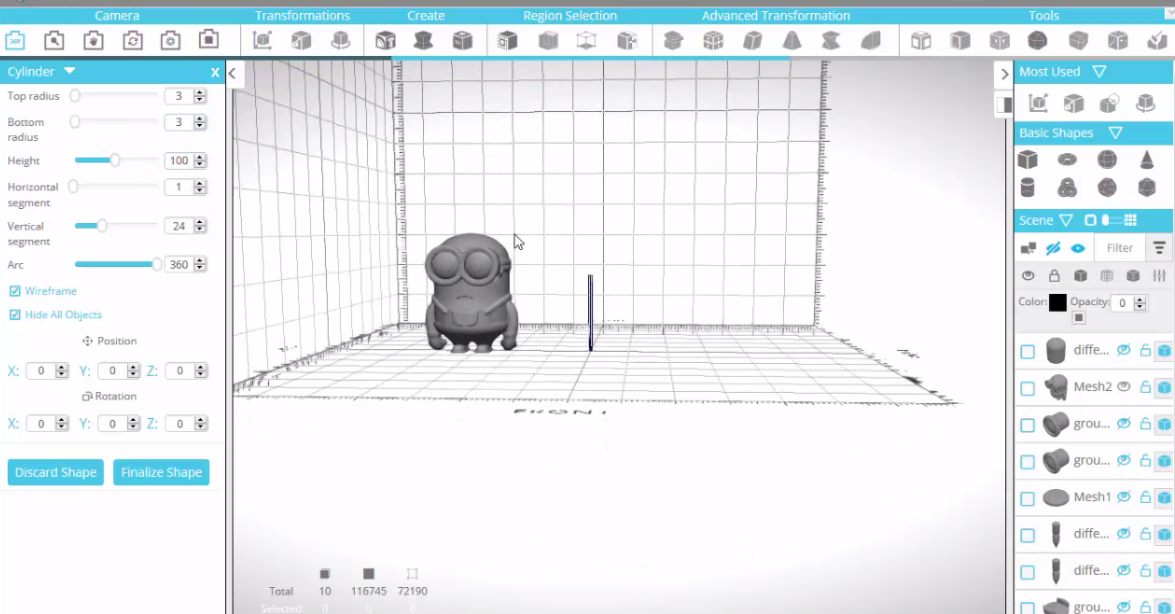
Task: Tick the checkbox for Mesh1
Action: [1027, 499]
